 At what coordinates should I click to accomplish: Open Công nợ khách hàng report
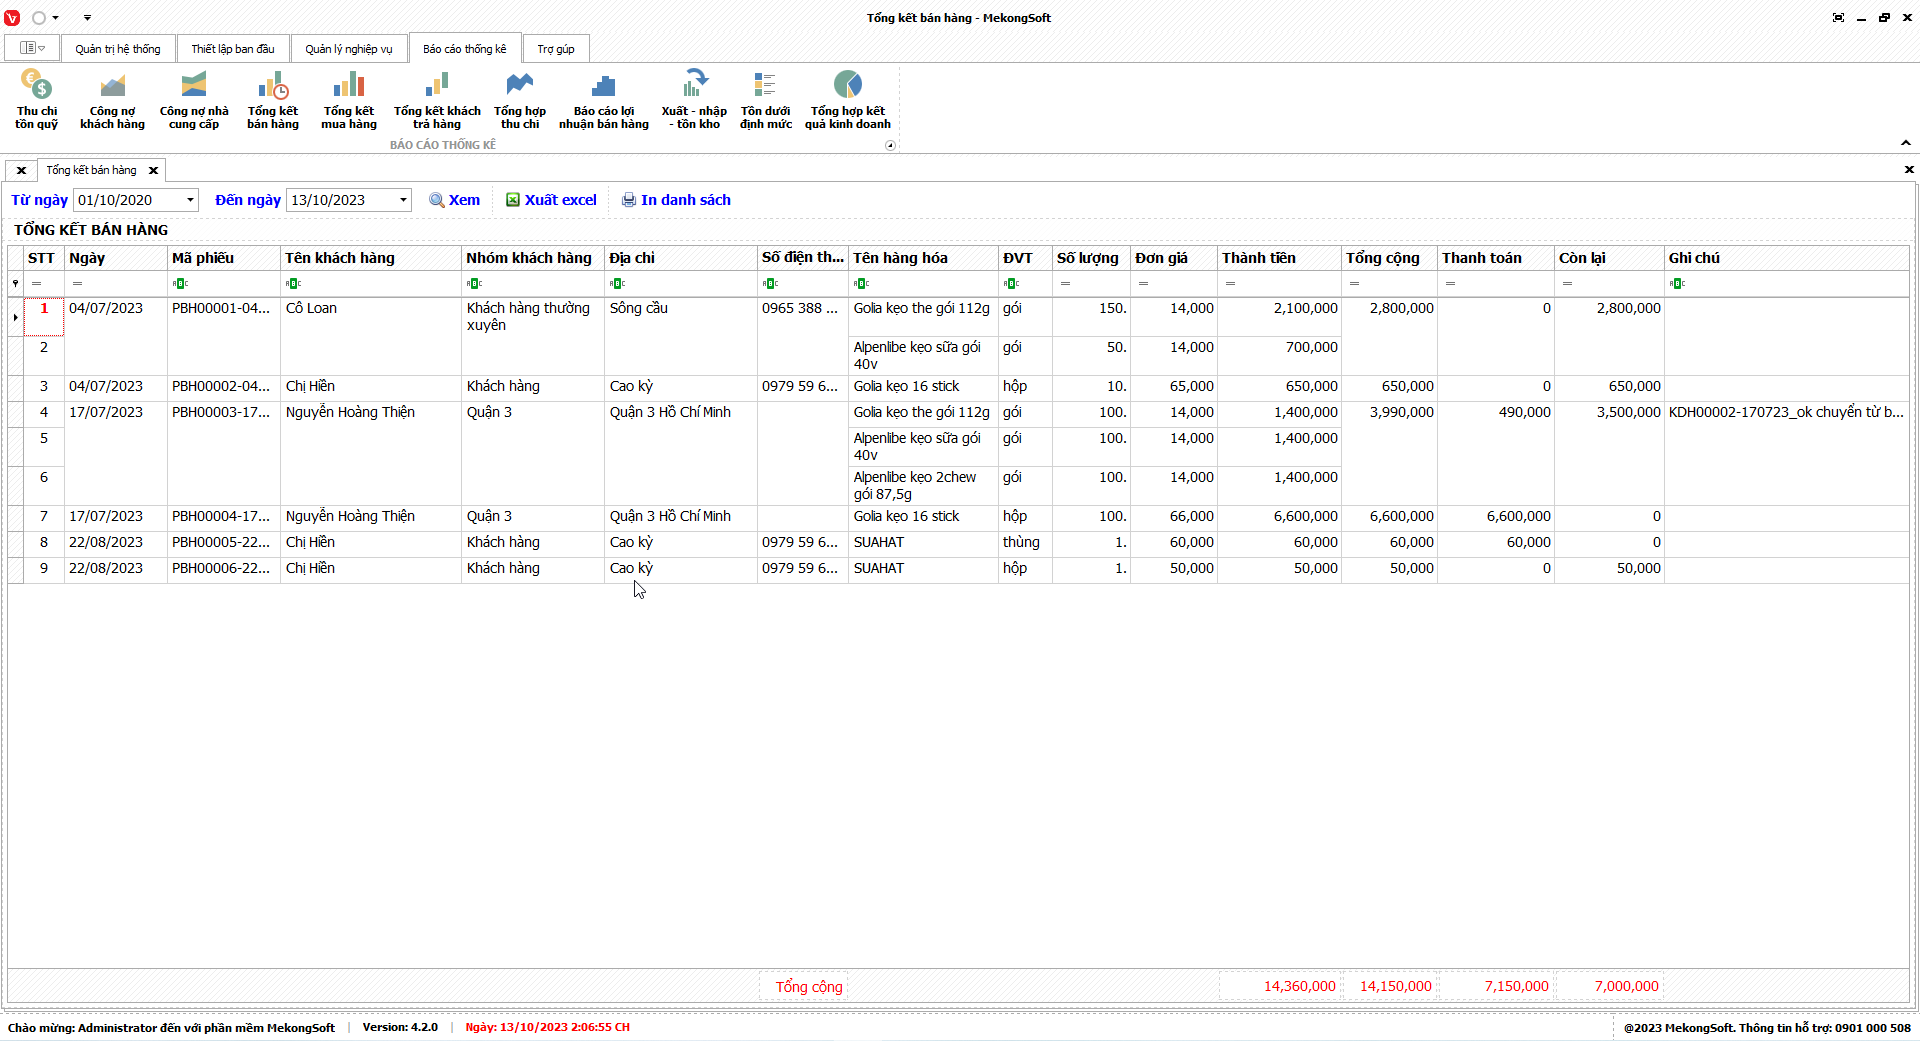click(112, 99)
